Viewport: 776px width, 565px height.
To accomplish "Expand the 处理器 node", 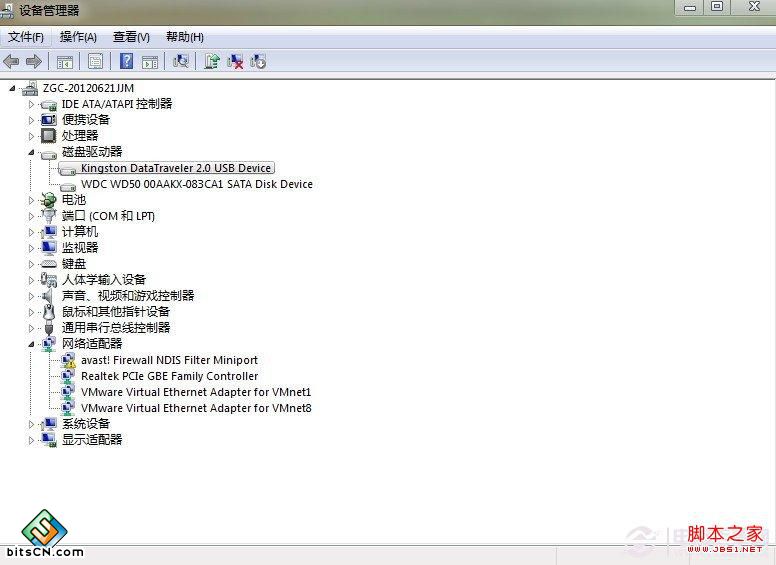I will coord(31,136).
